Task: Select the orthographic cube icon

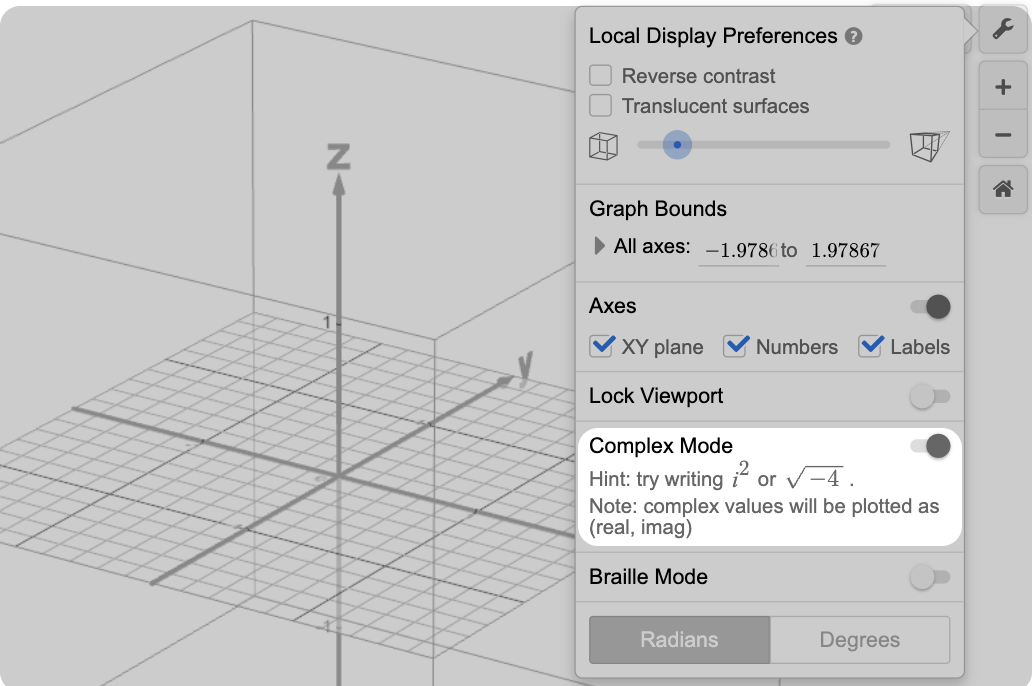Action: (x=603, y=146)
